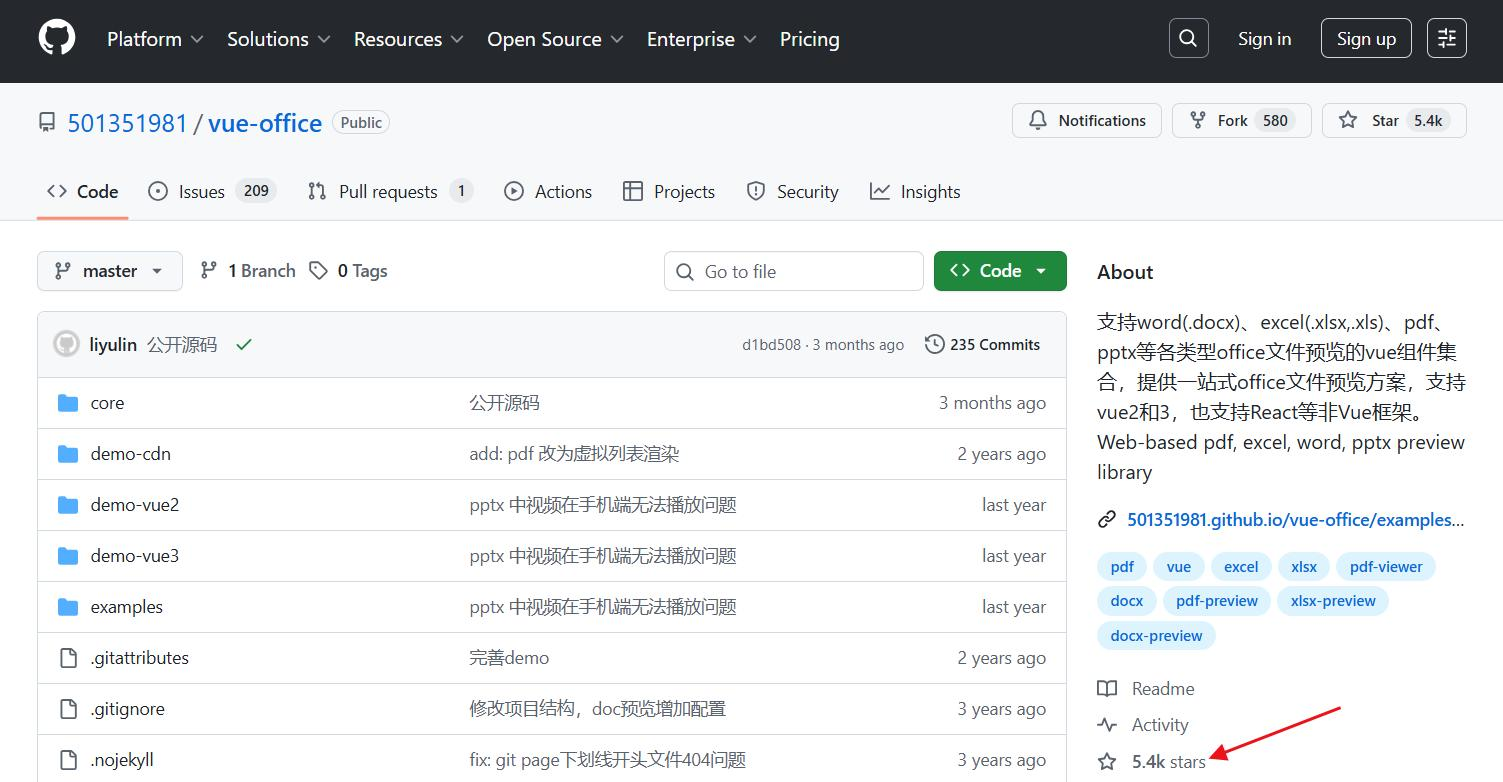Switch to the Security tab
Image resolution: width=1503 pixels, height=782 pixels.
pos(793,192)
